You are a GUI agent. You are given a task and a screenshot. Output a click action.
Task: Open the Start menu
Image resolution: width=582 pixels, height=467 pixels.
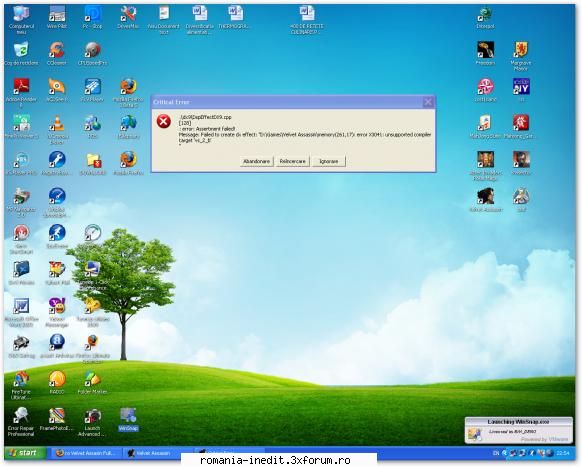[x=24, y=453]
